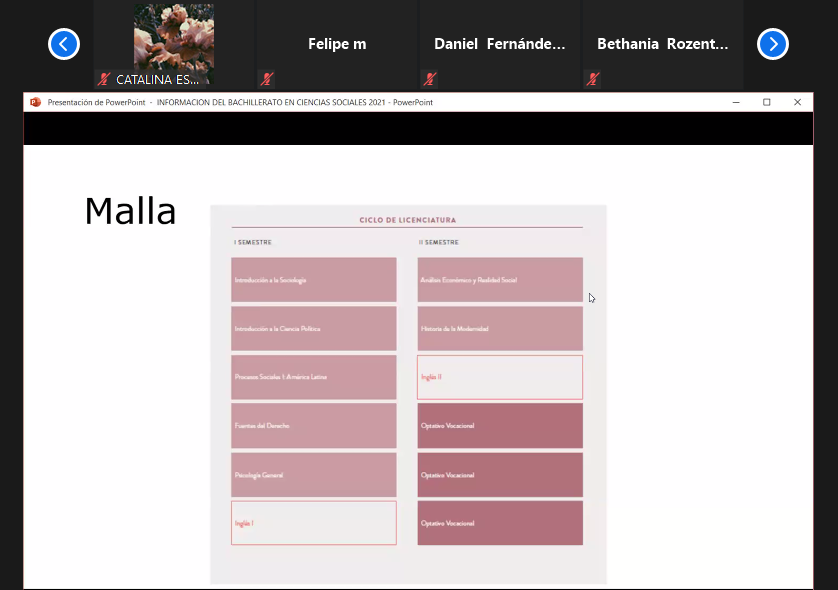Click the Introducción a la Sociología course box

tap(313, 280)
